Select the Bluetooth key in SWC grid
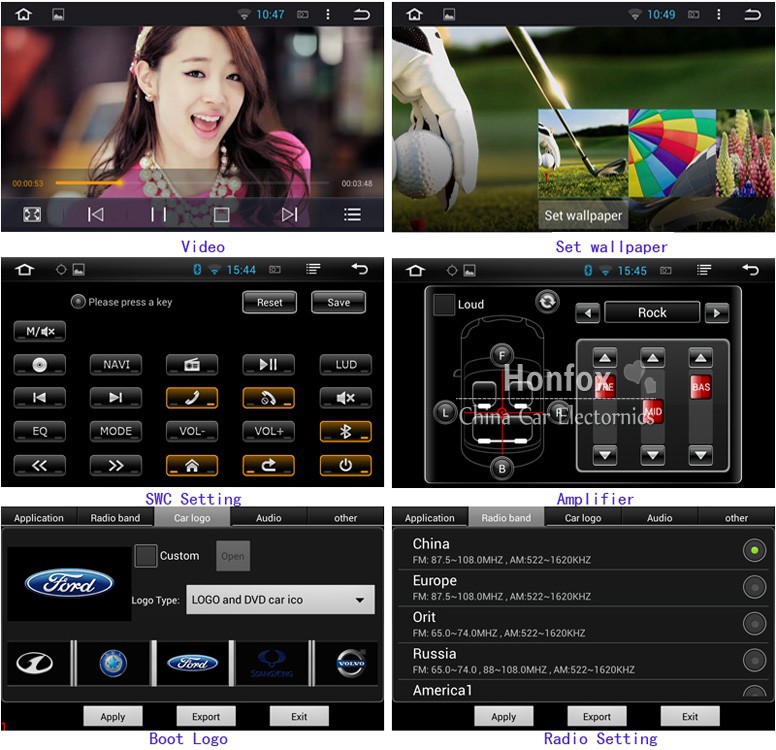This screenshot has height=750, width=776. [x=345, y=432]
